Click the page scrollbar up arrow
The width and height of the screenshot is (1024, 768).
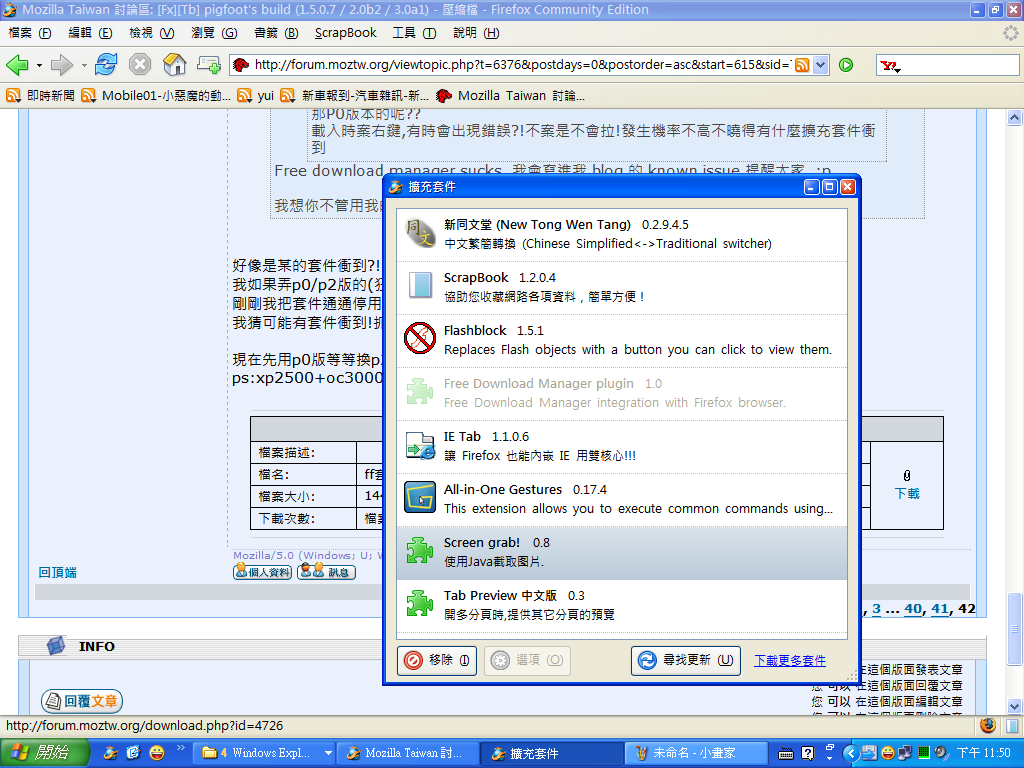1014,118
